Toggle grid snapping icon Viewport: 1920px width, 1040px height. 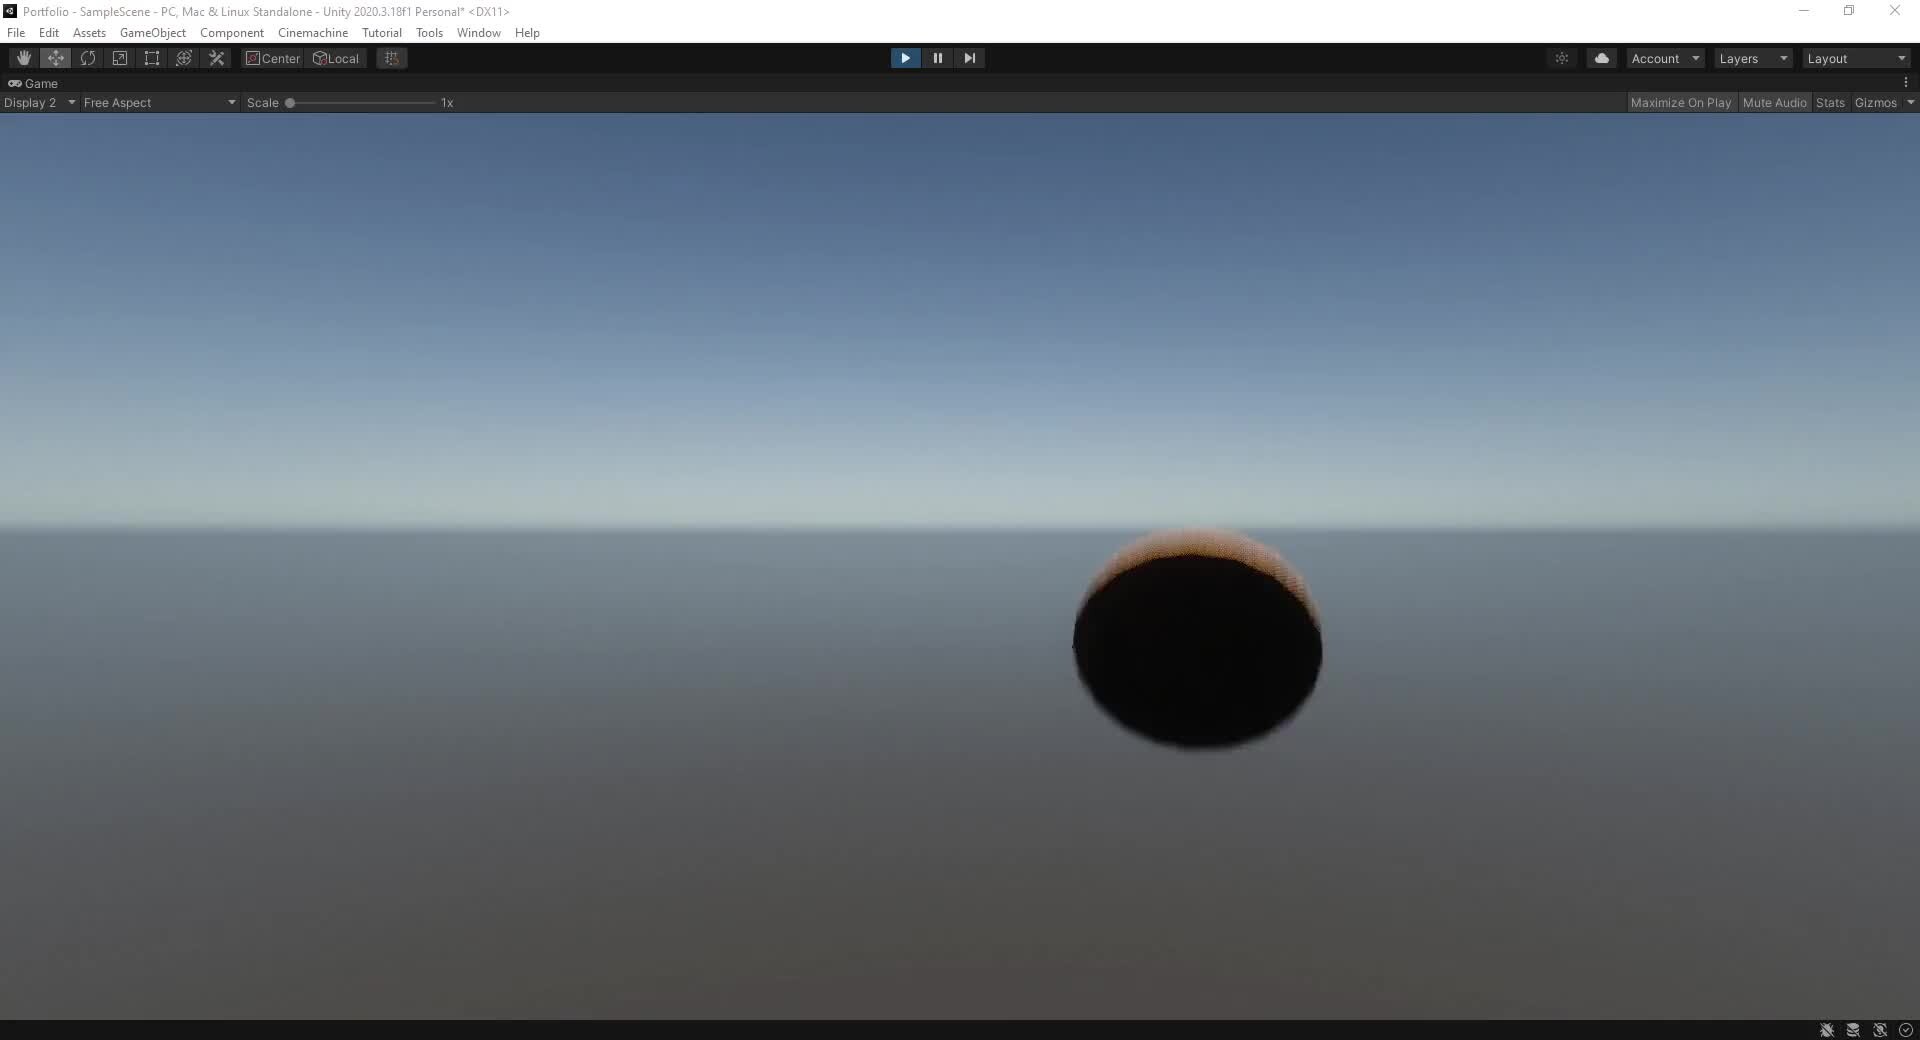point(391,58)
